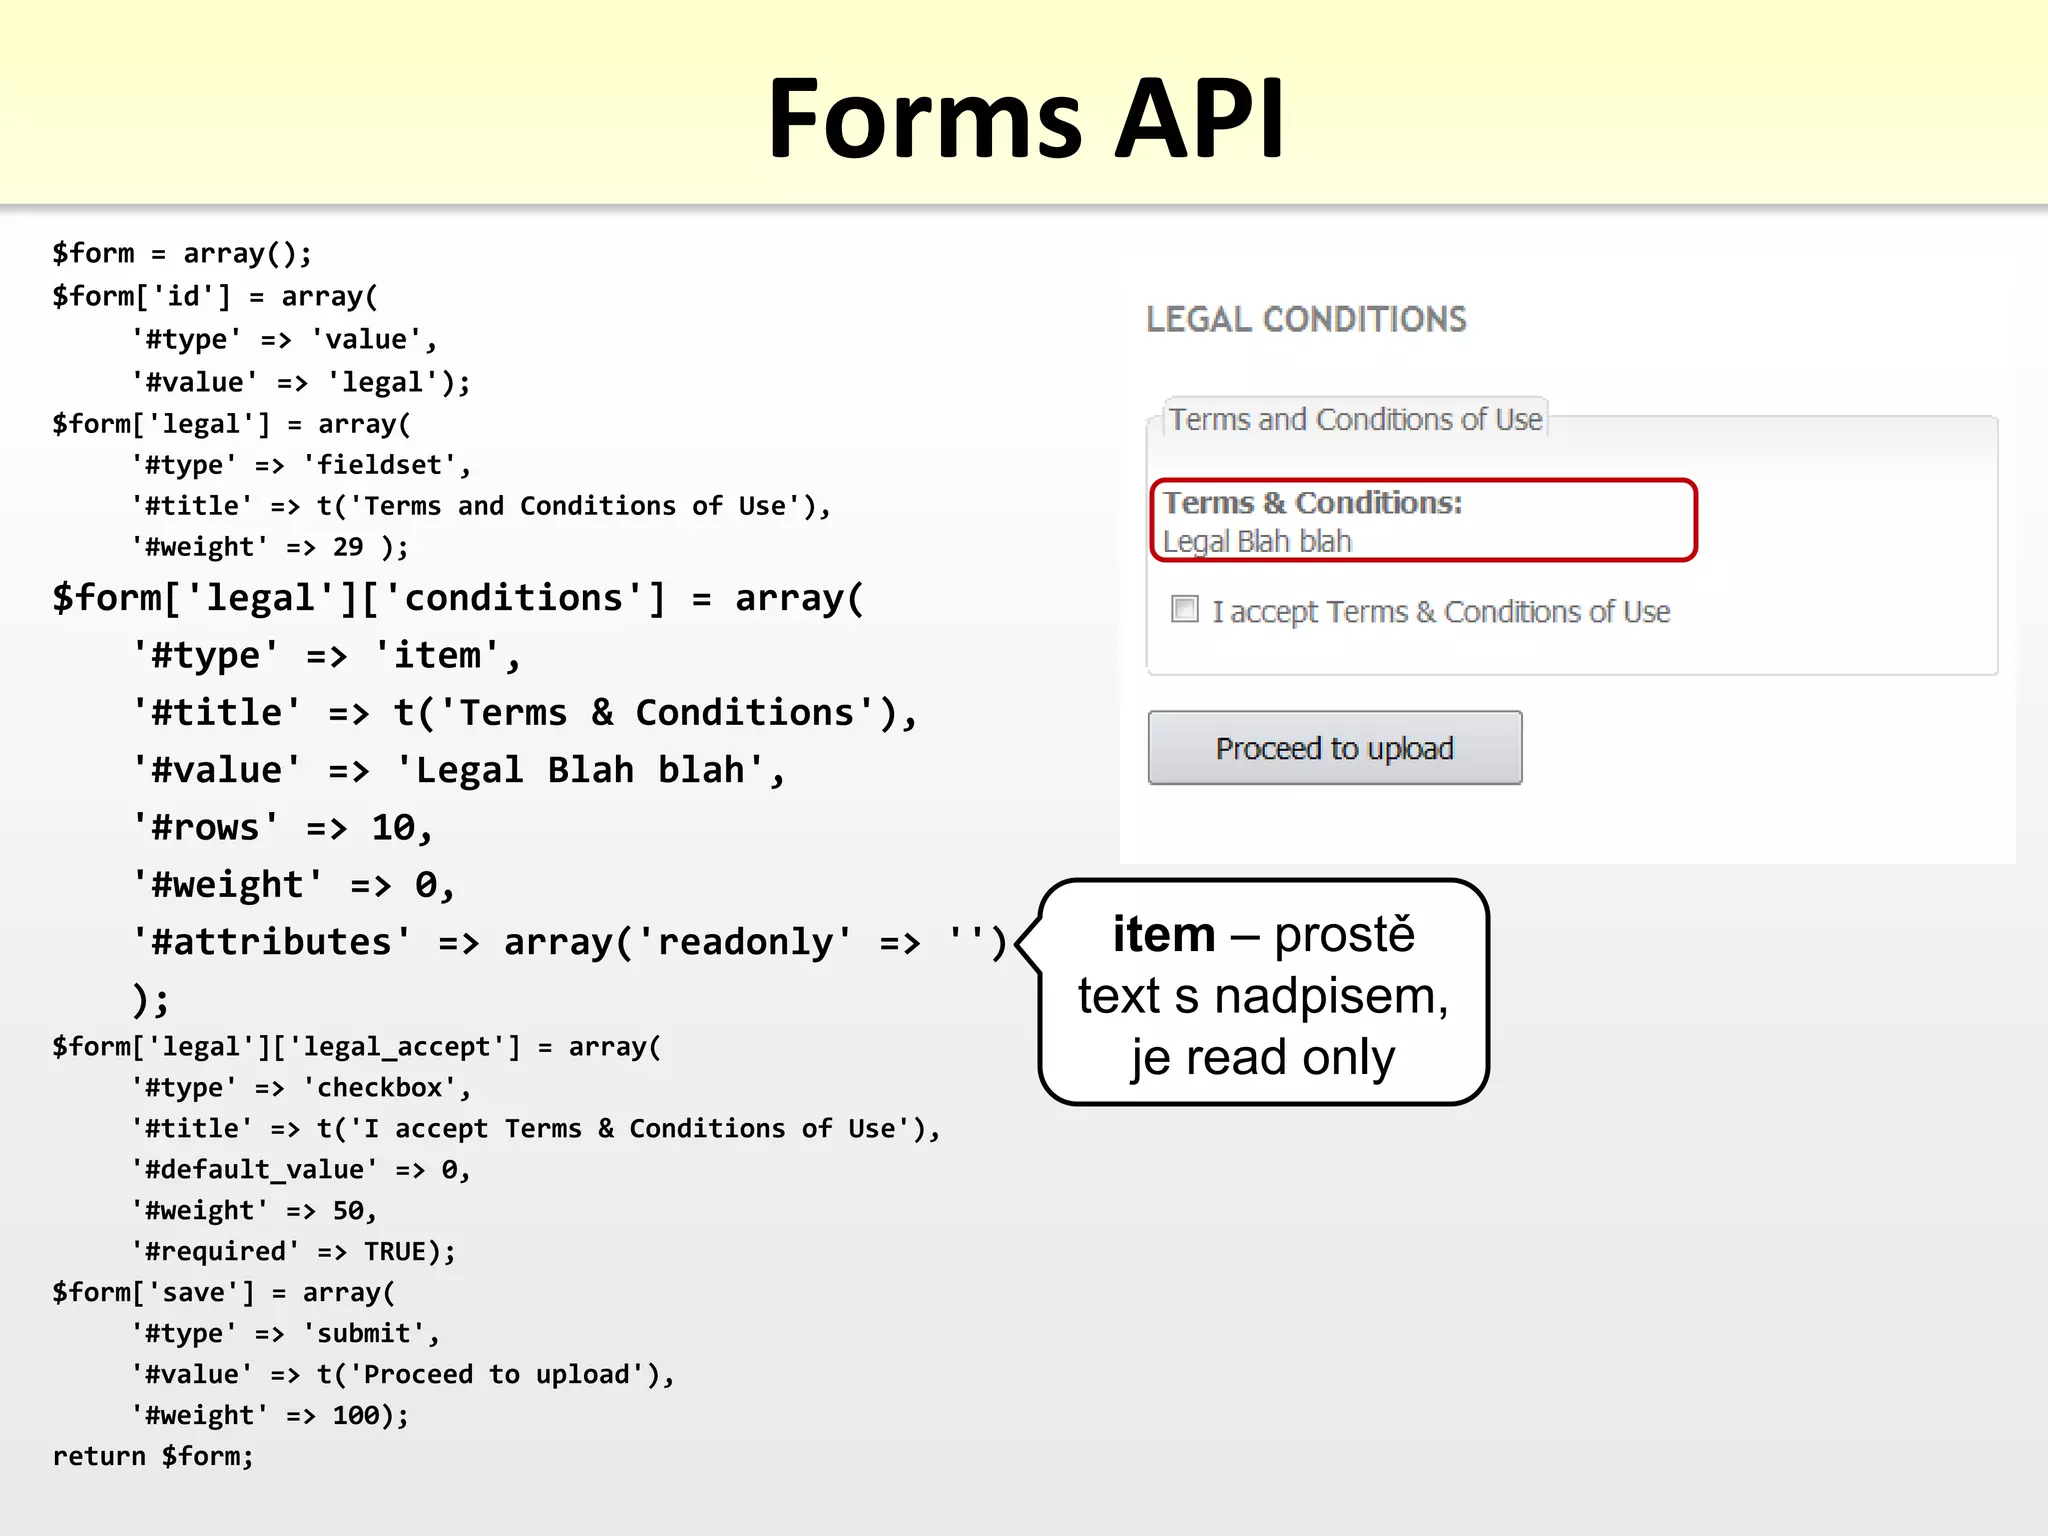Click the $form = array(); code line
Screen dimensions: 2048x1536
(182, 253)
